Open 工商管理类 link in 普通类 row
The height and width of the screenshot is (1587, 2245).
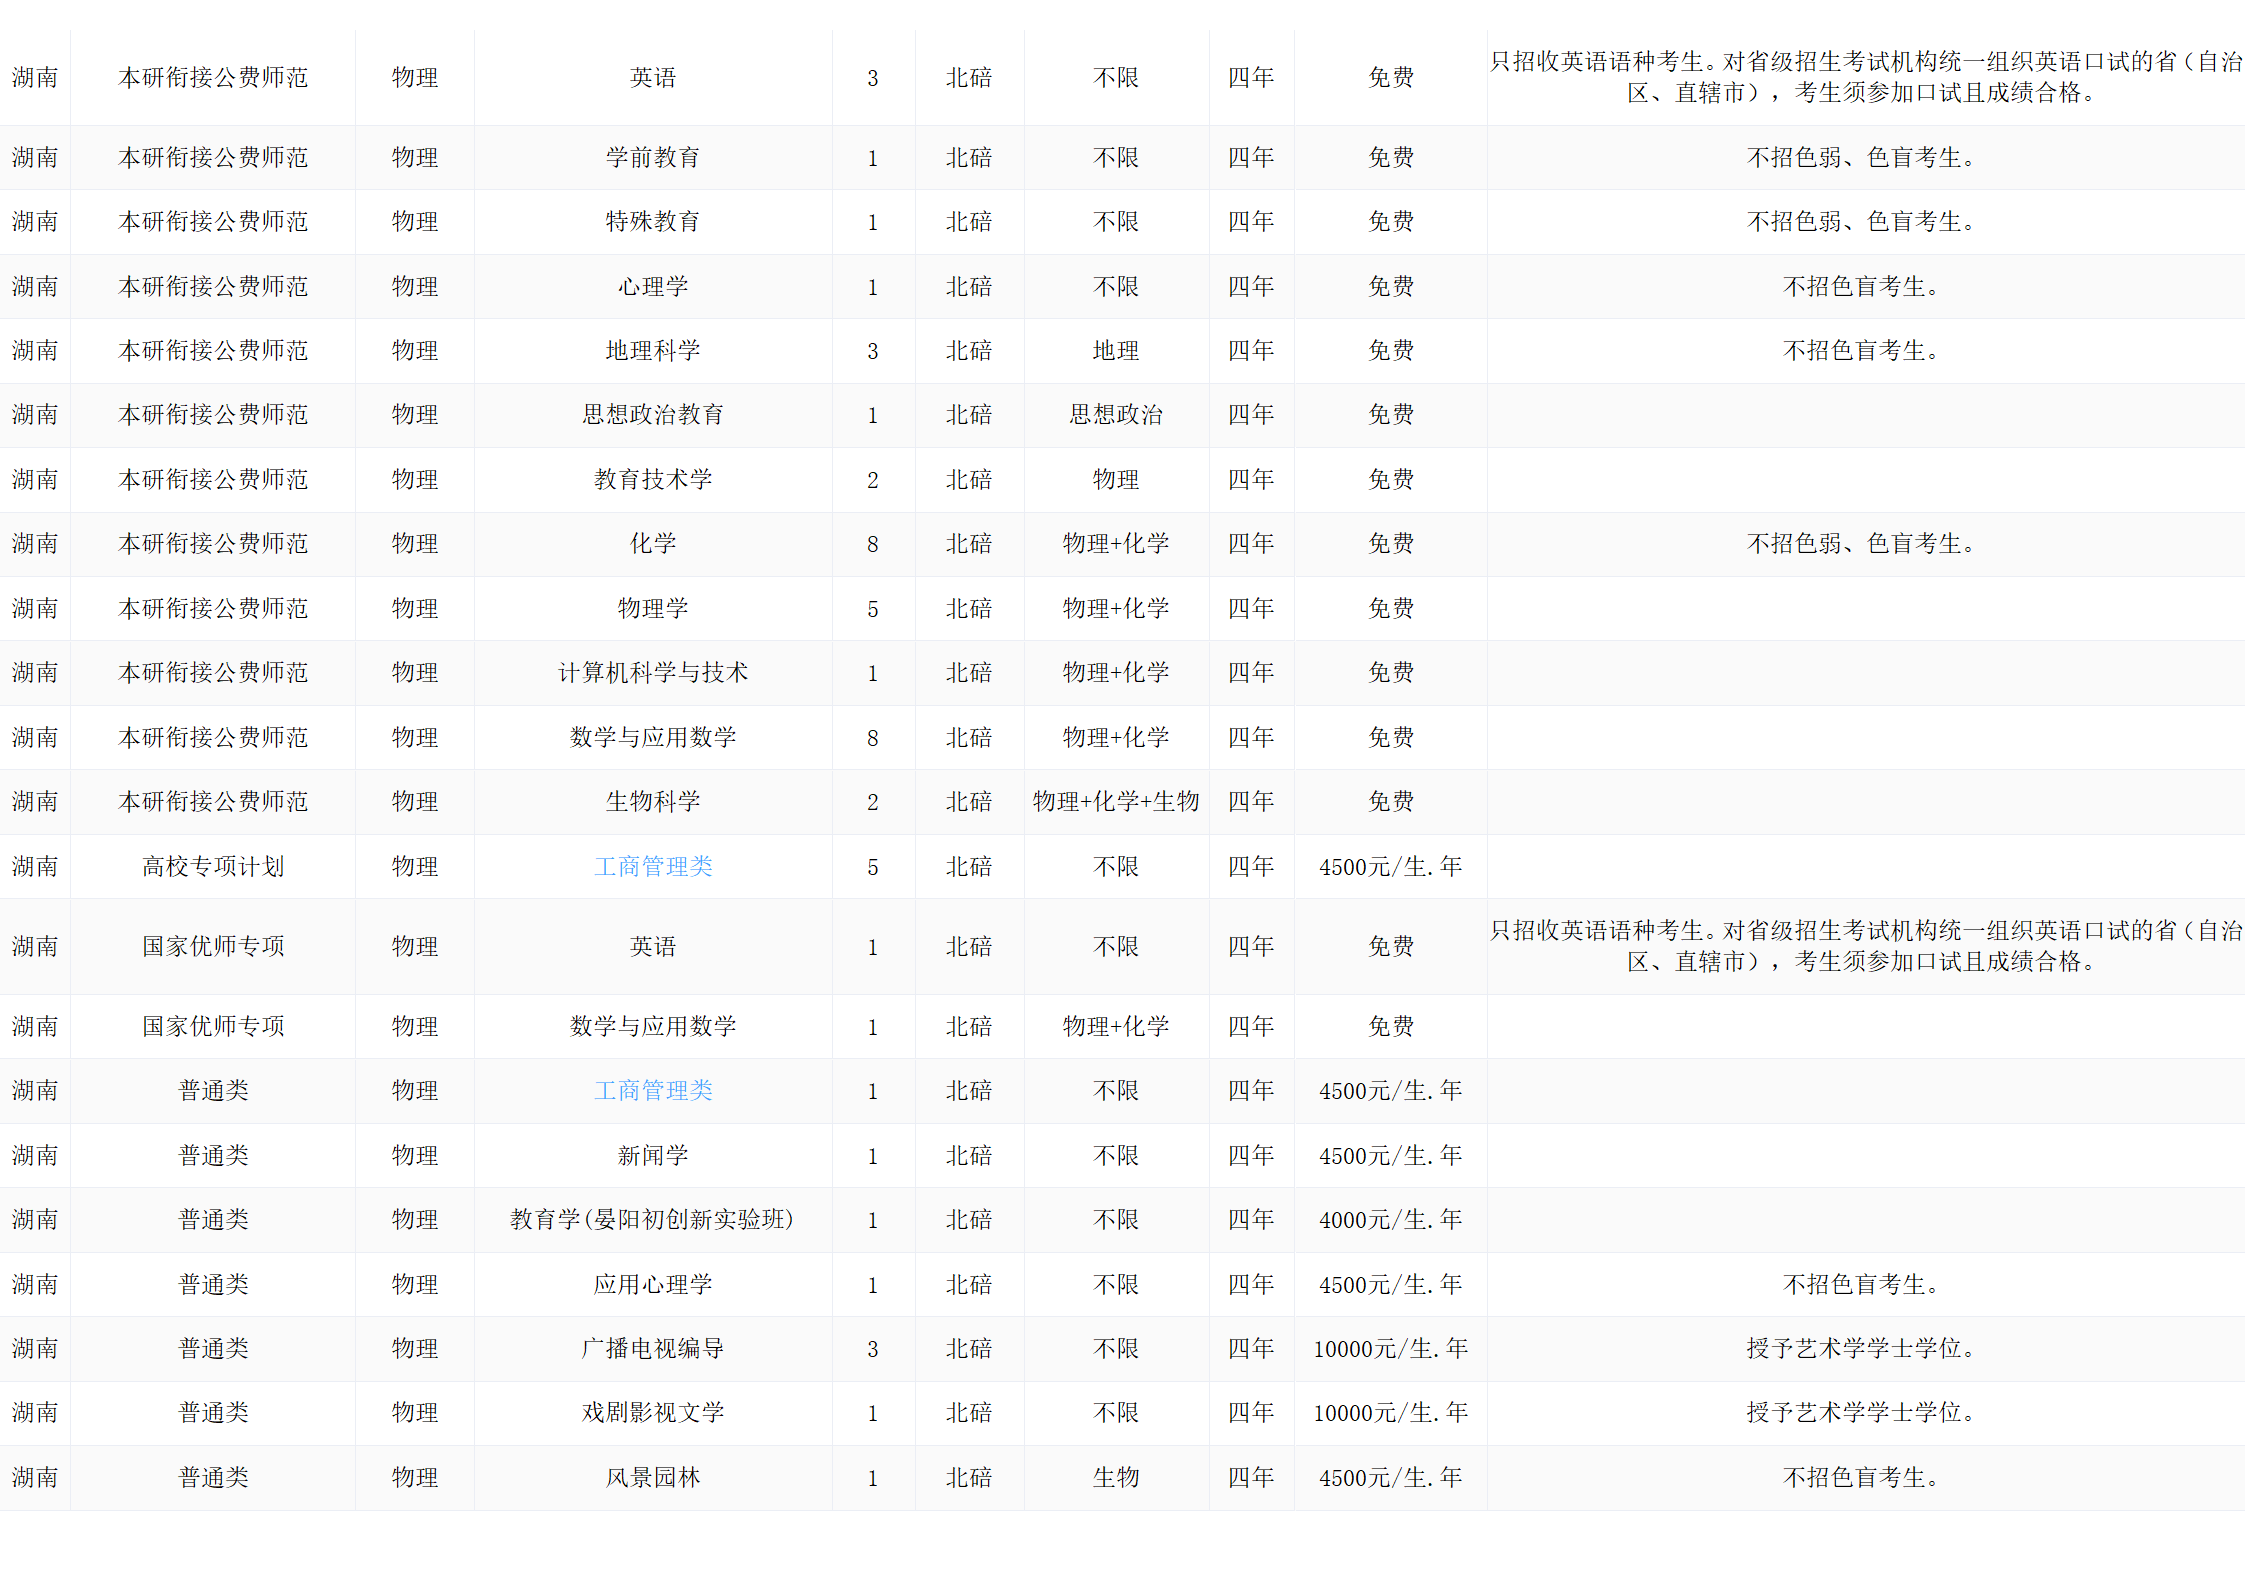[x=653, y=1090]
